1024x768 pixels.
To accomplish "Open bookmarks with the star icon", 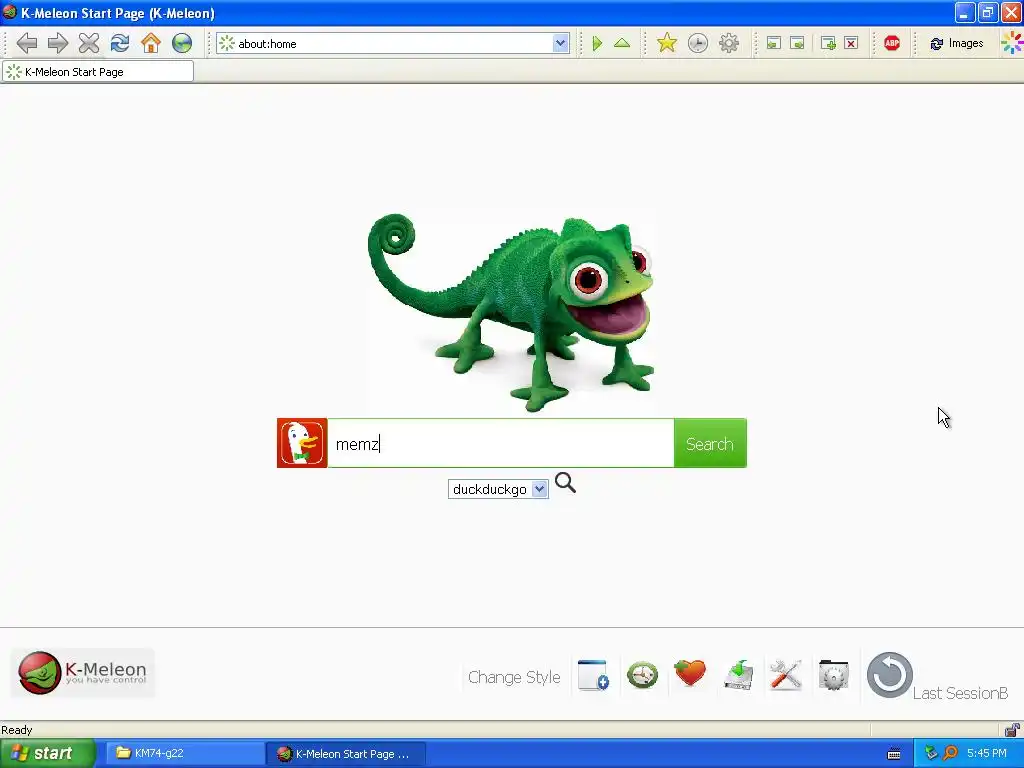I will (x=667, y=43).
